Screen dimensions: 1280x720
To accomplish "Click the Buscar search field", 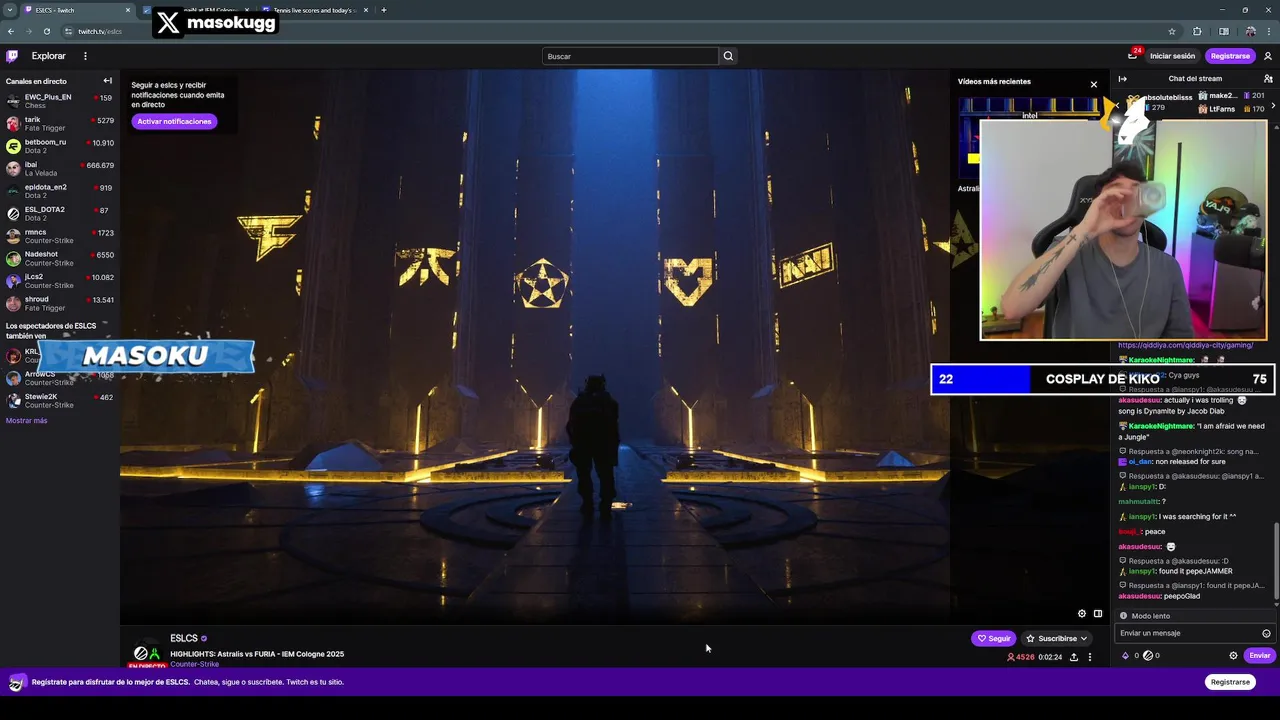I will pos(630,56).
